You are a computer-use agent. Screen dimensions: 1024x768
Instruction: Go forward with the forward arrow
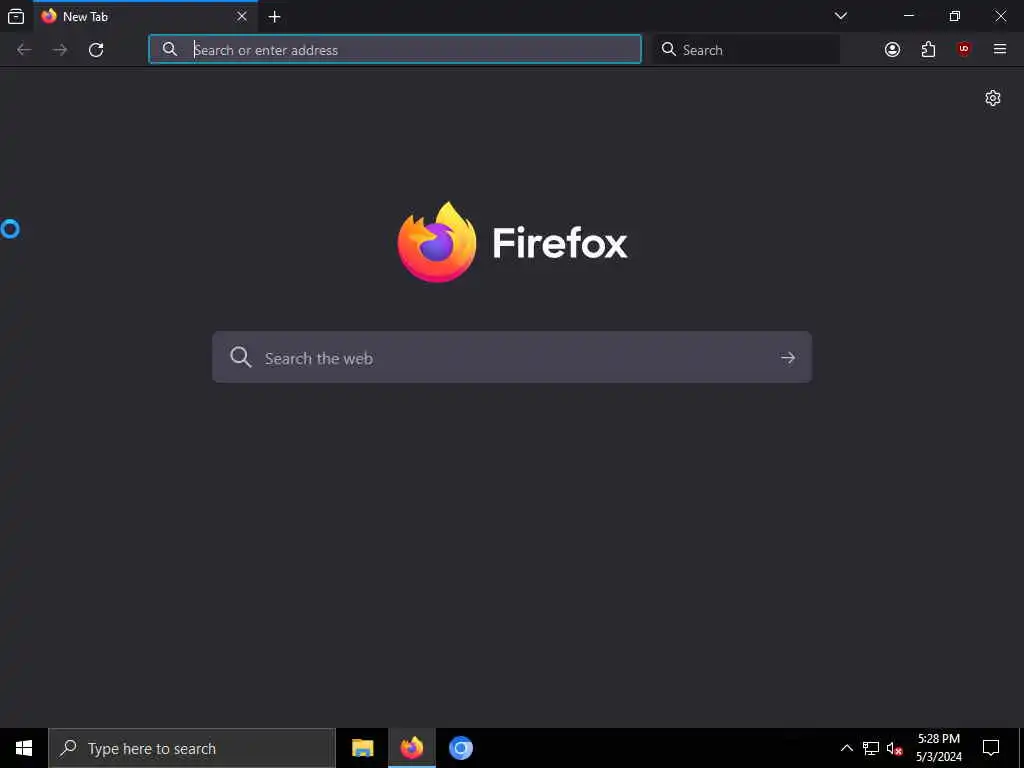60,50
